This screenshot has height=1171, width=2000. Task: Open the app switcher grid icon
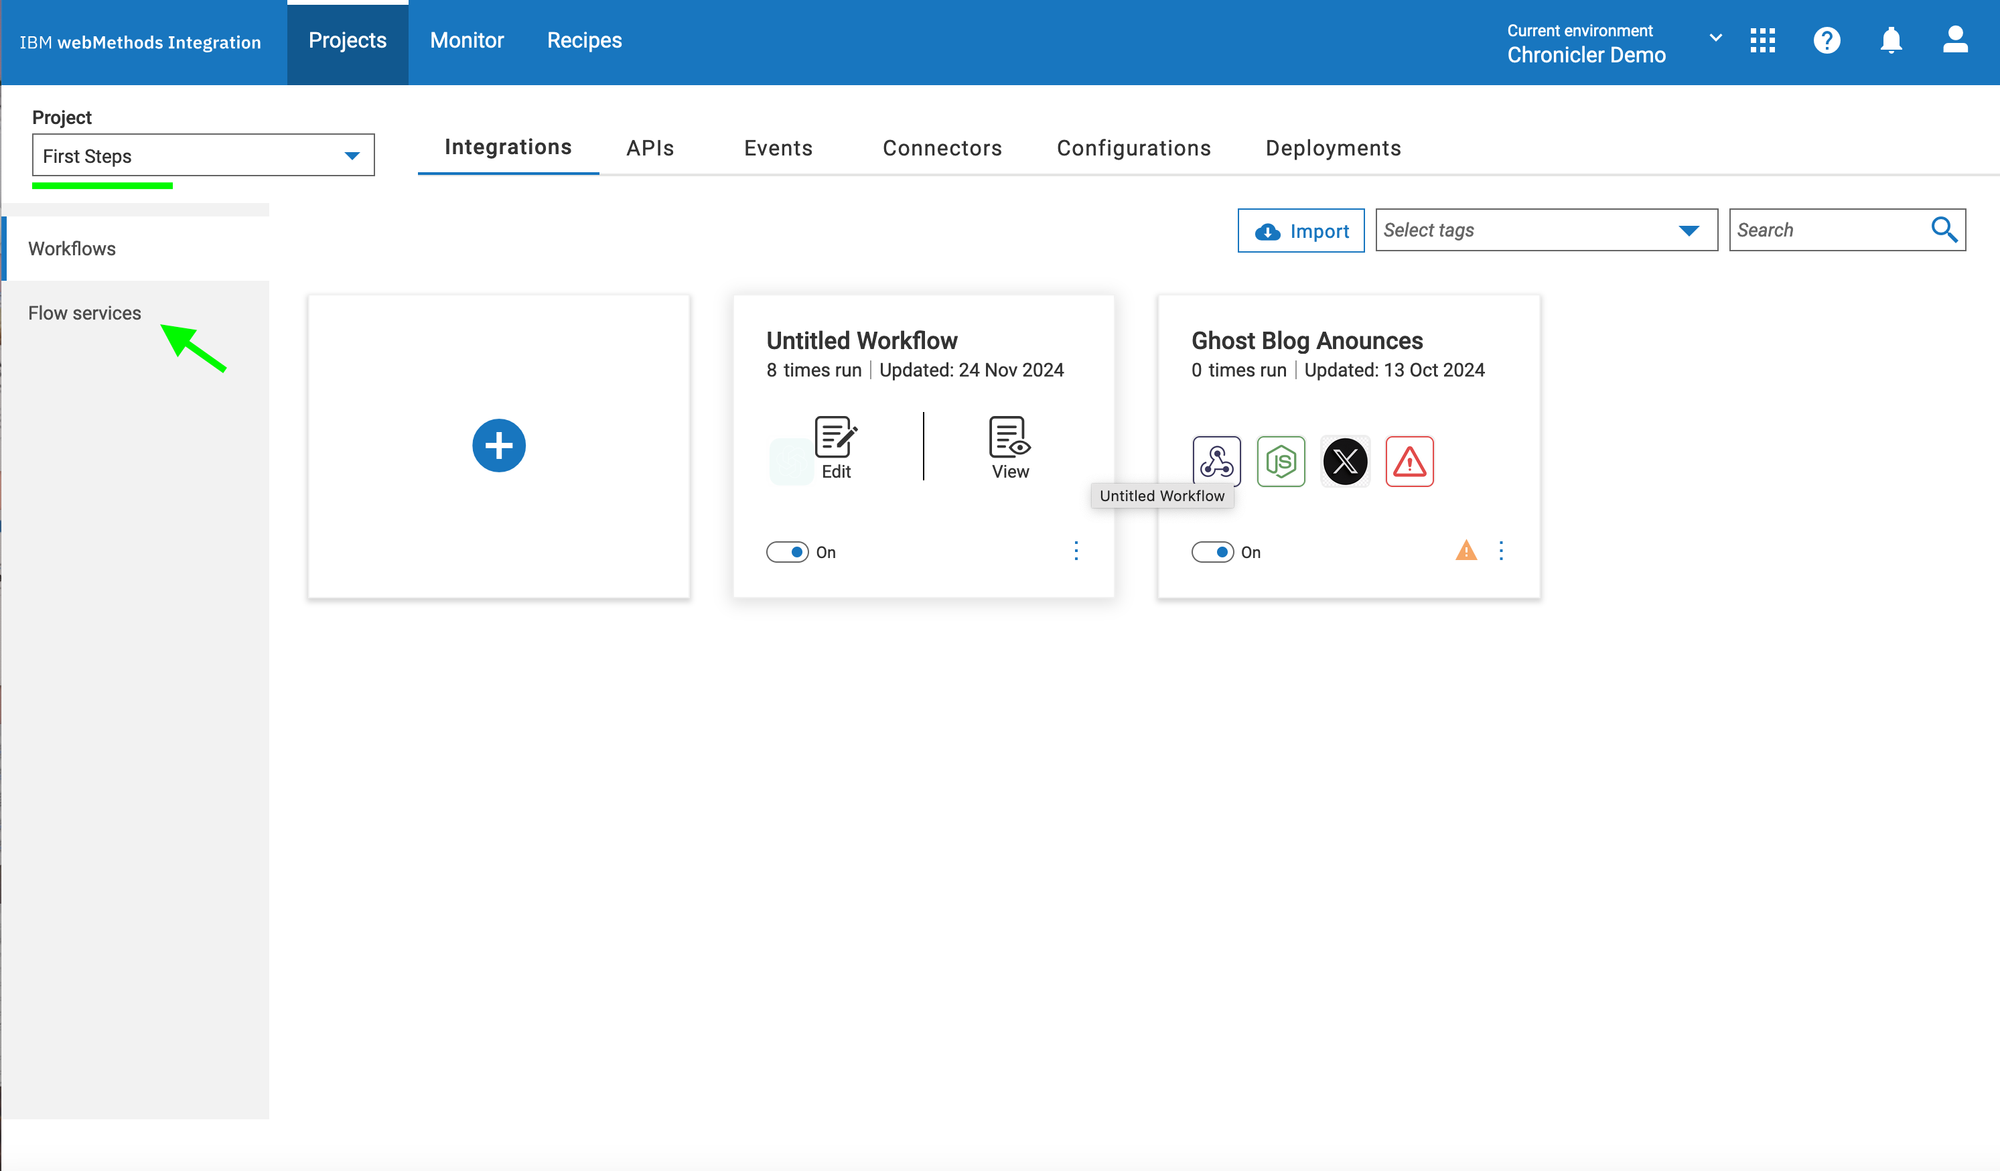(1763, 41)
